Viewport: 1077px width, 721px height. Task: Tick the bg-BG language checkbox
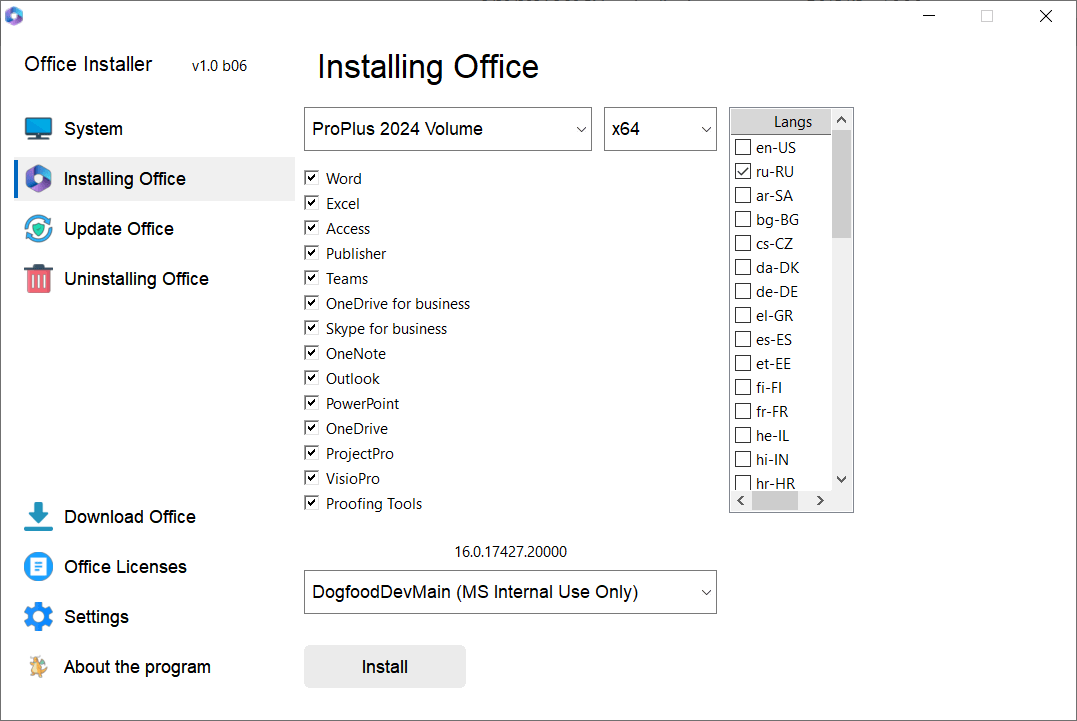[x=742, y=219]
